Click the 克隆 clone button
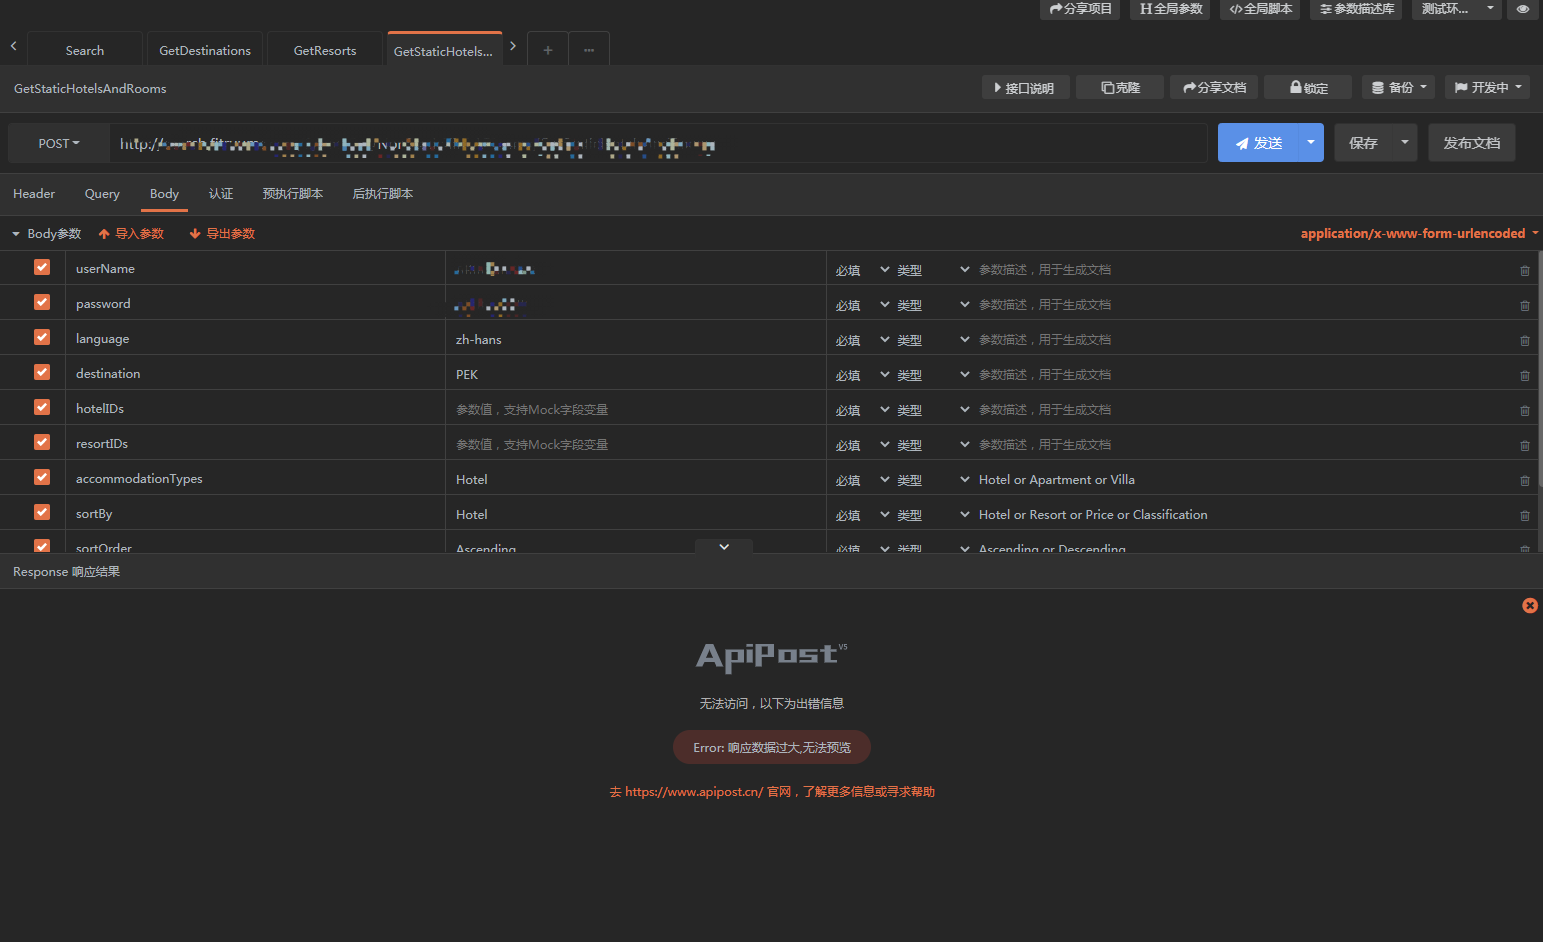Viewport: 1543px width, 942px height. (x=1120, y=88)
